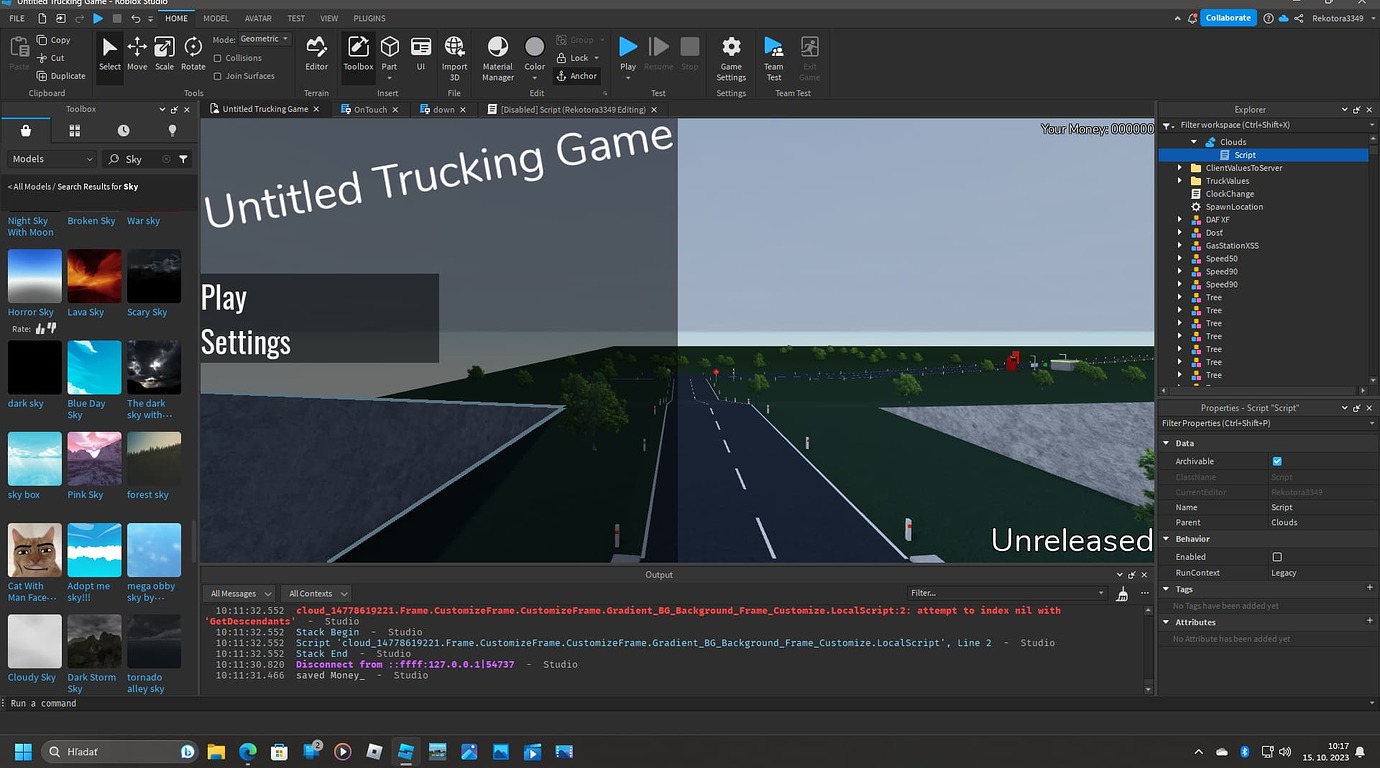Image resolution: width=1380 pixels, height=768 pixels.
Task: Open the PLUGINS ribbon tab
Action: tap(370, 19)
